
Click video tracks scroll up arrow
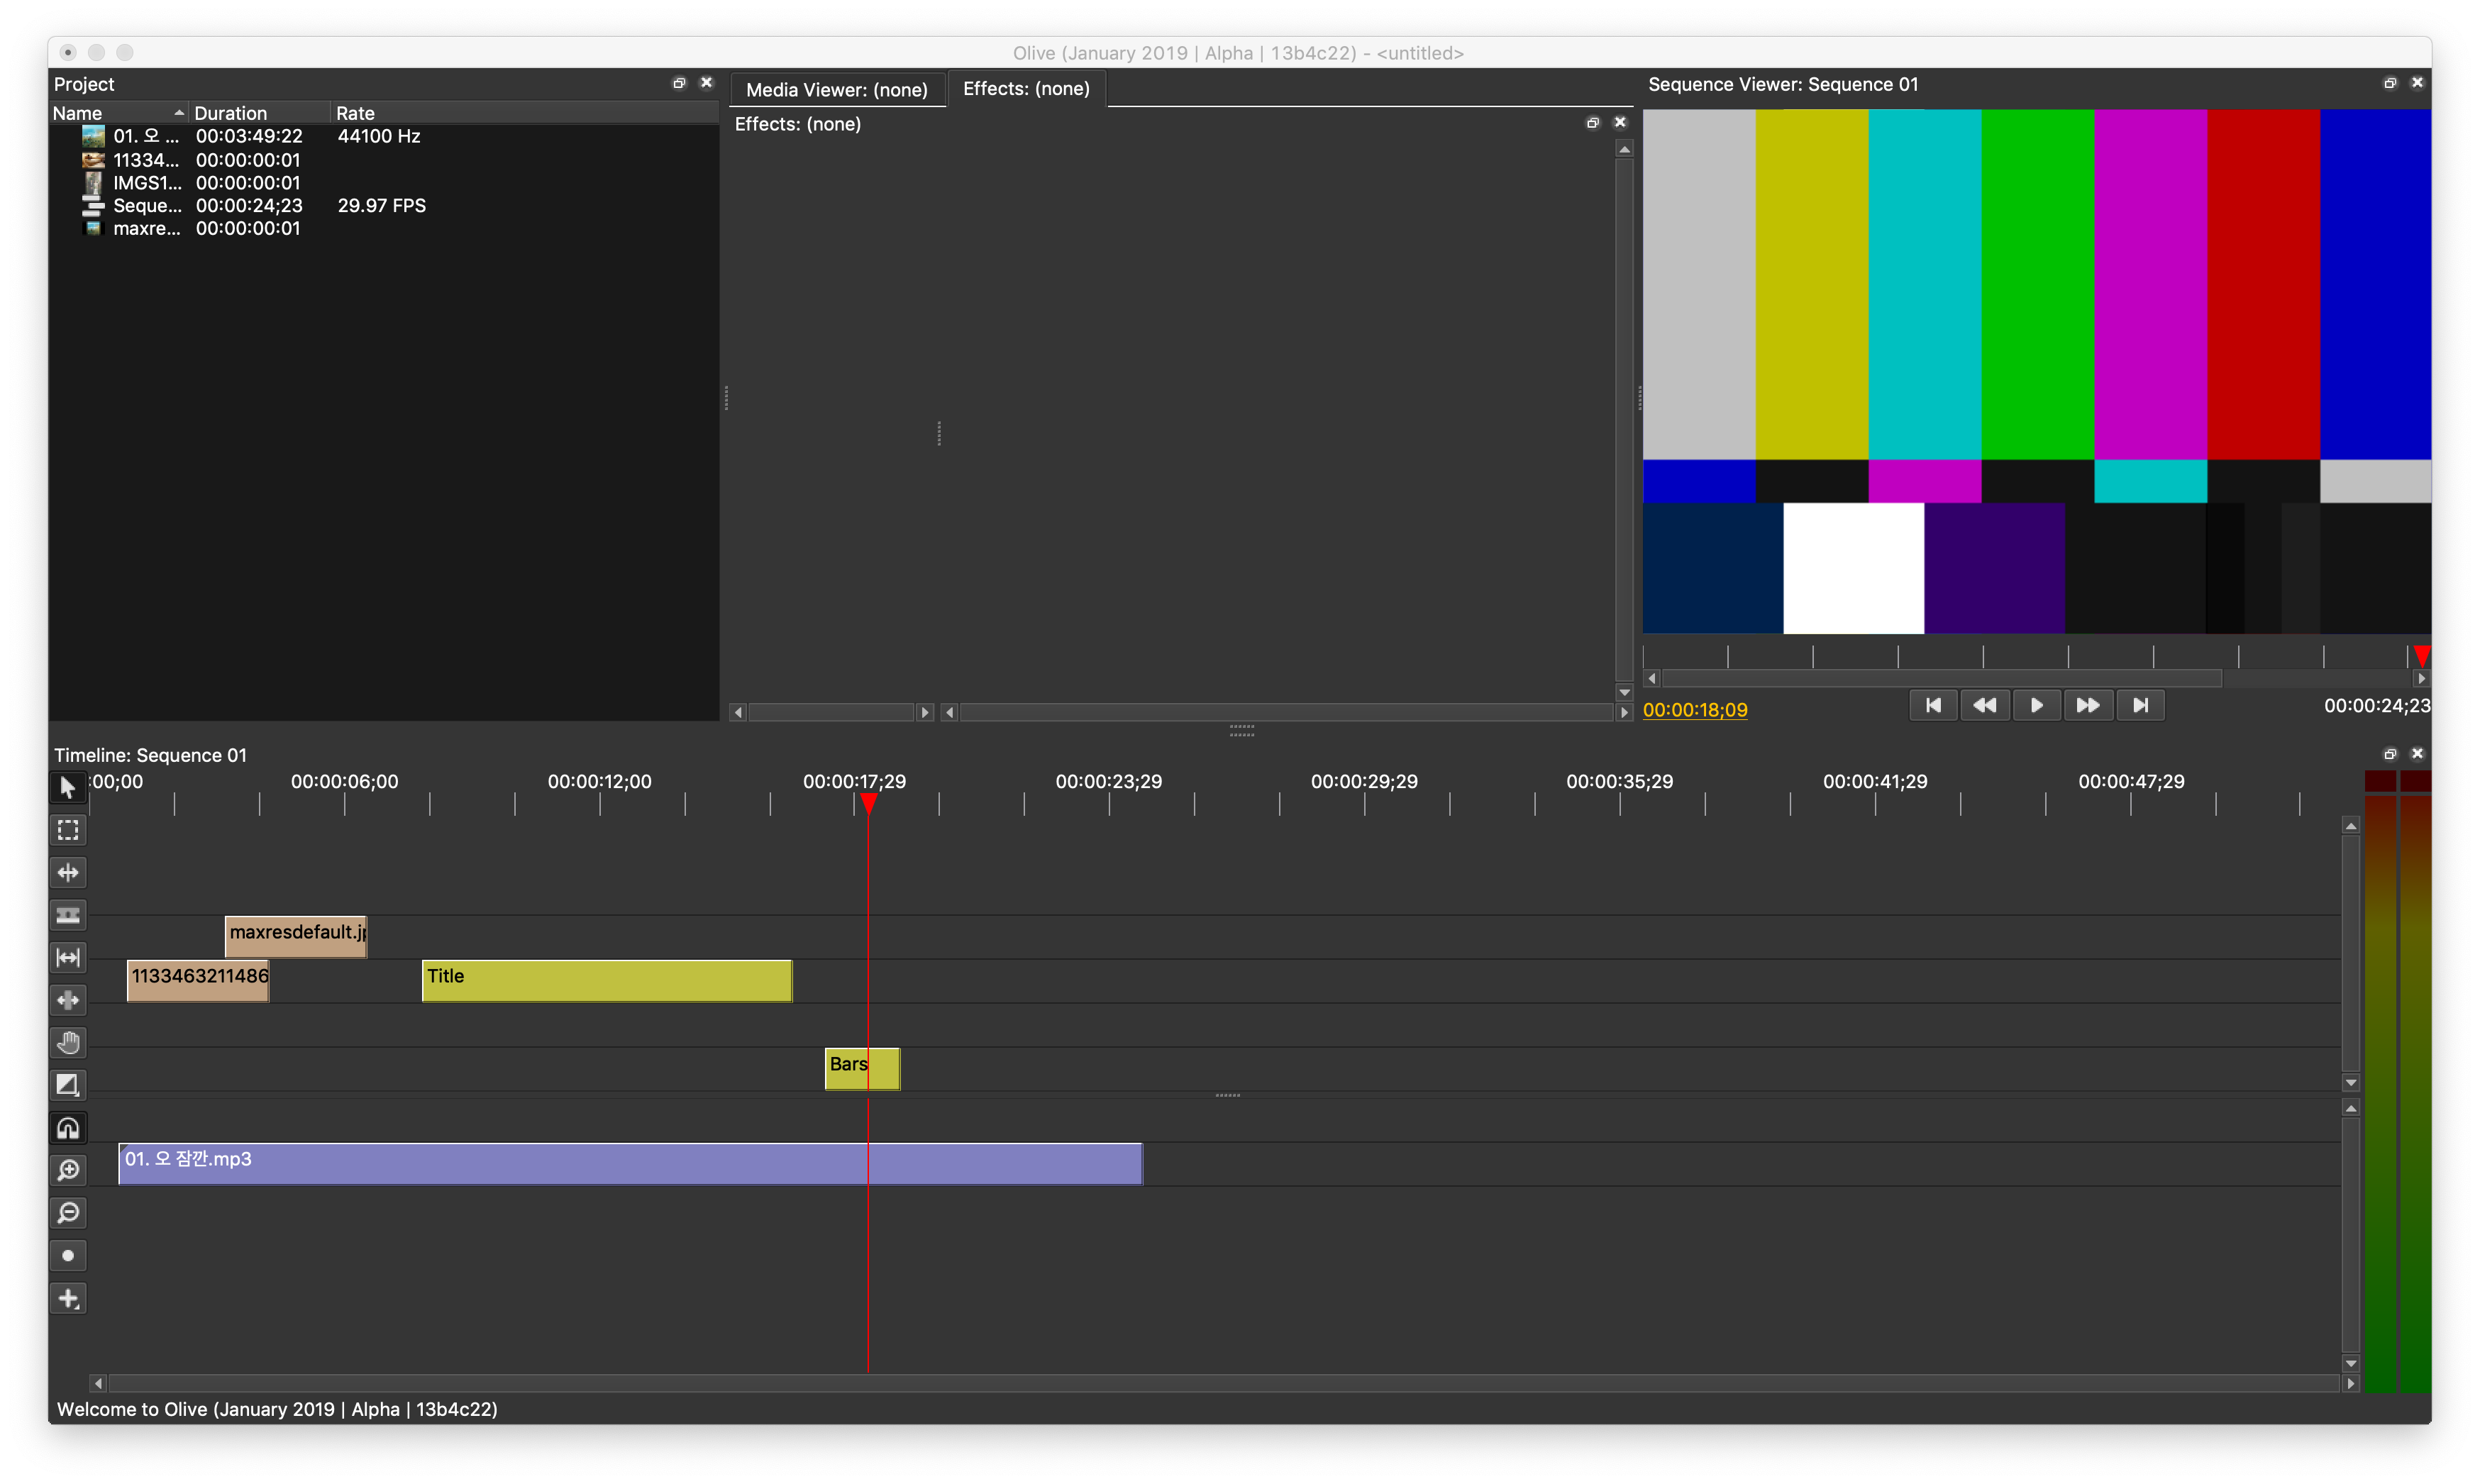point(2352,826)
